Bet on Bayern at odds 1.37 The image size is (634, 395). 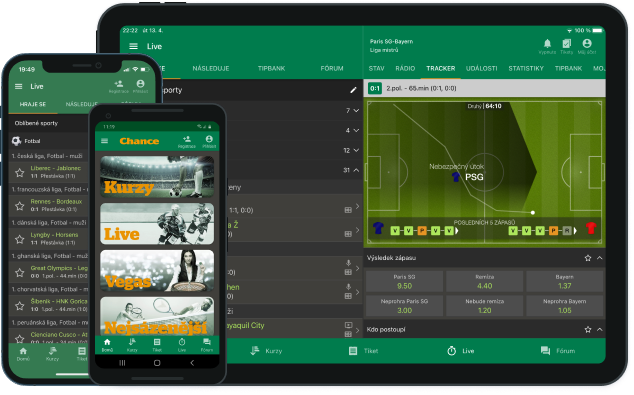point(564,281)
